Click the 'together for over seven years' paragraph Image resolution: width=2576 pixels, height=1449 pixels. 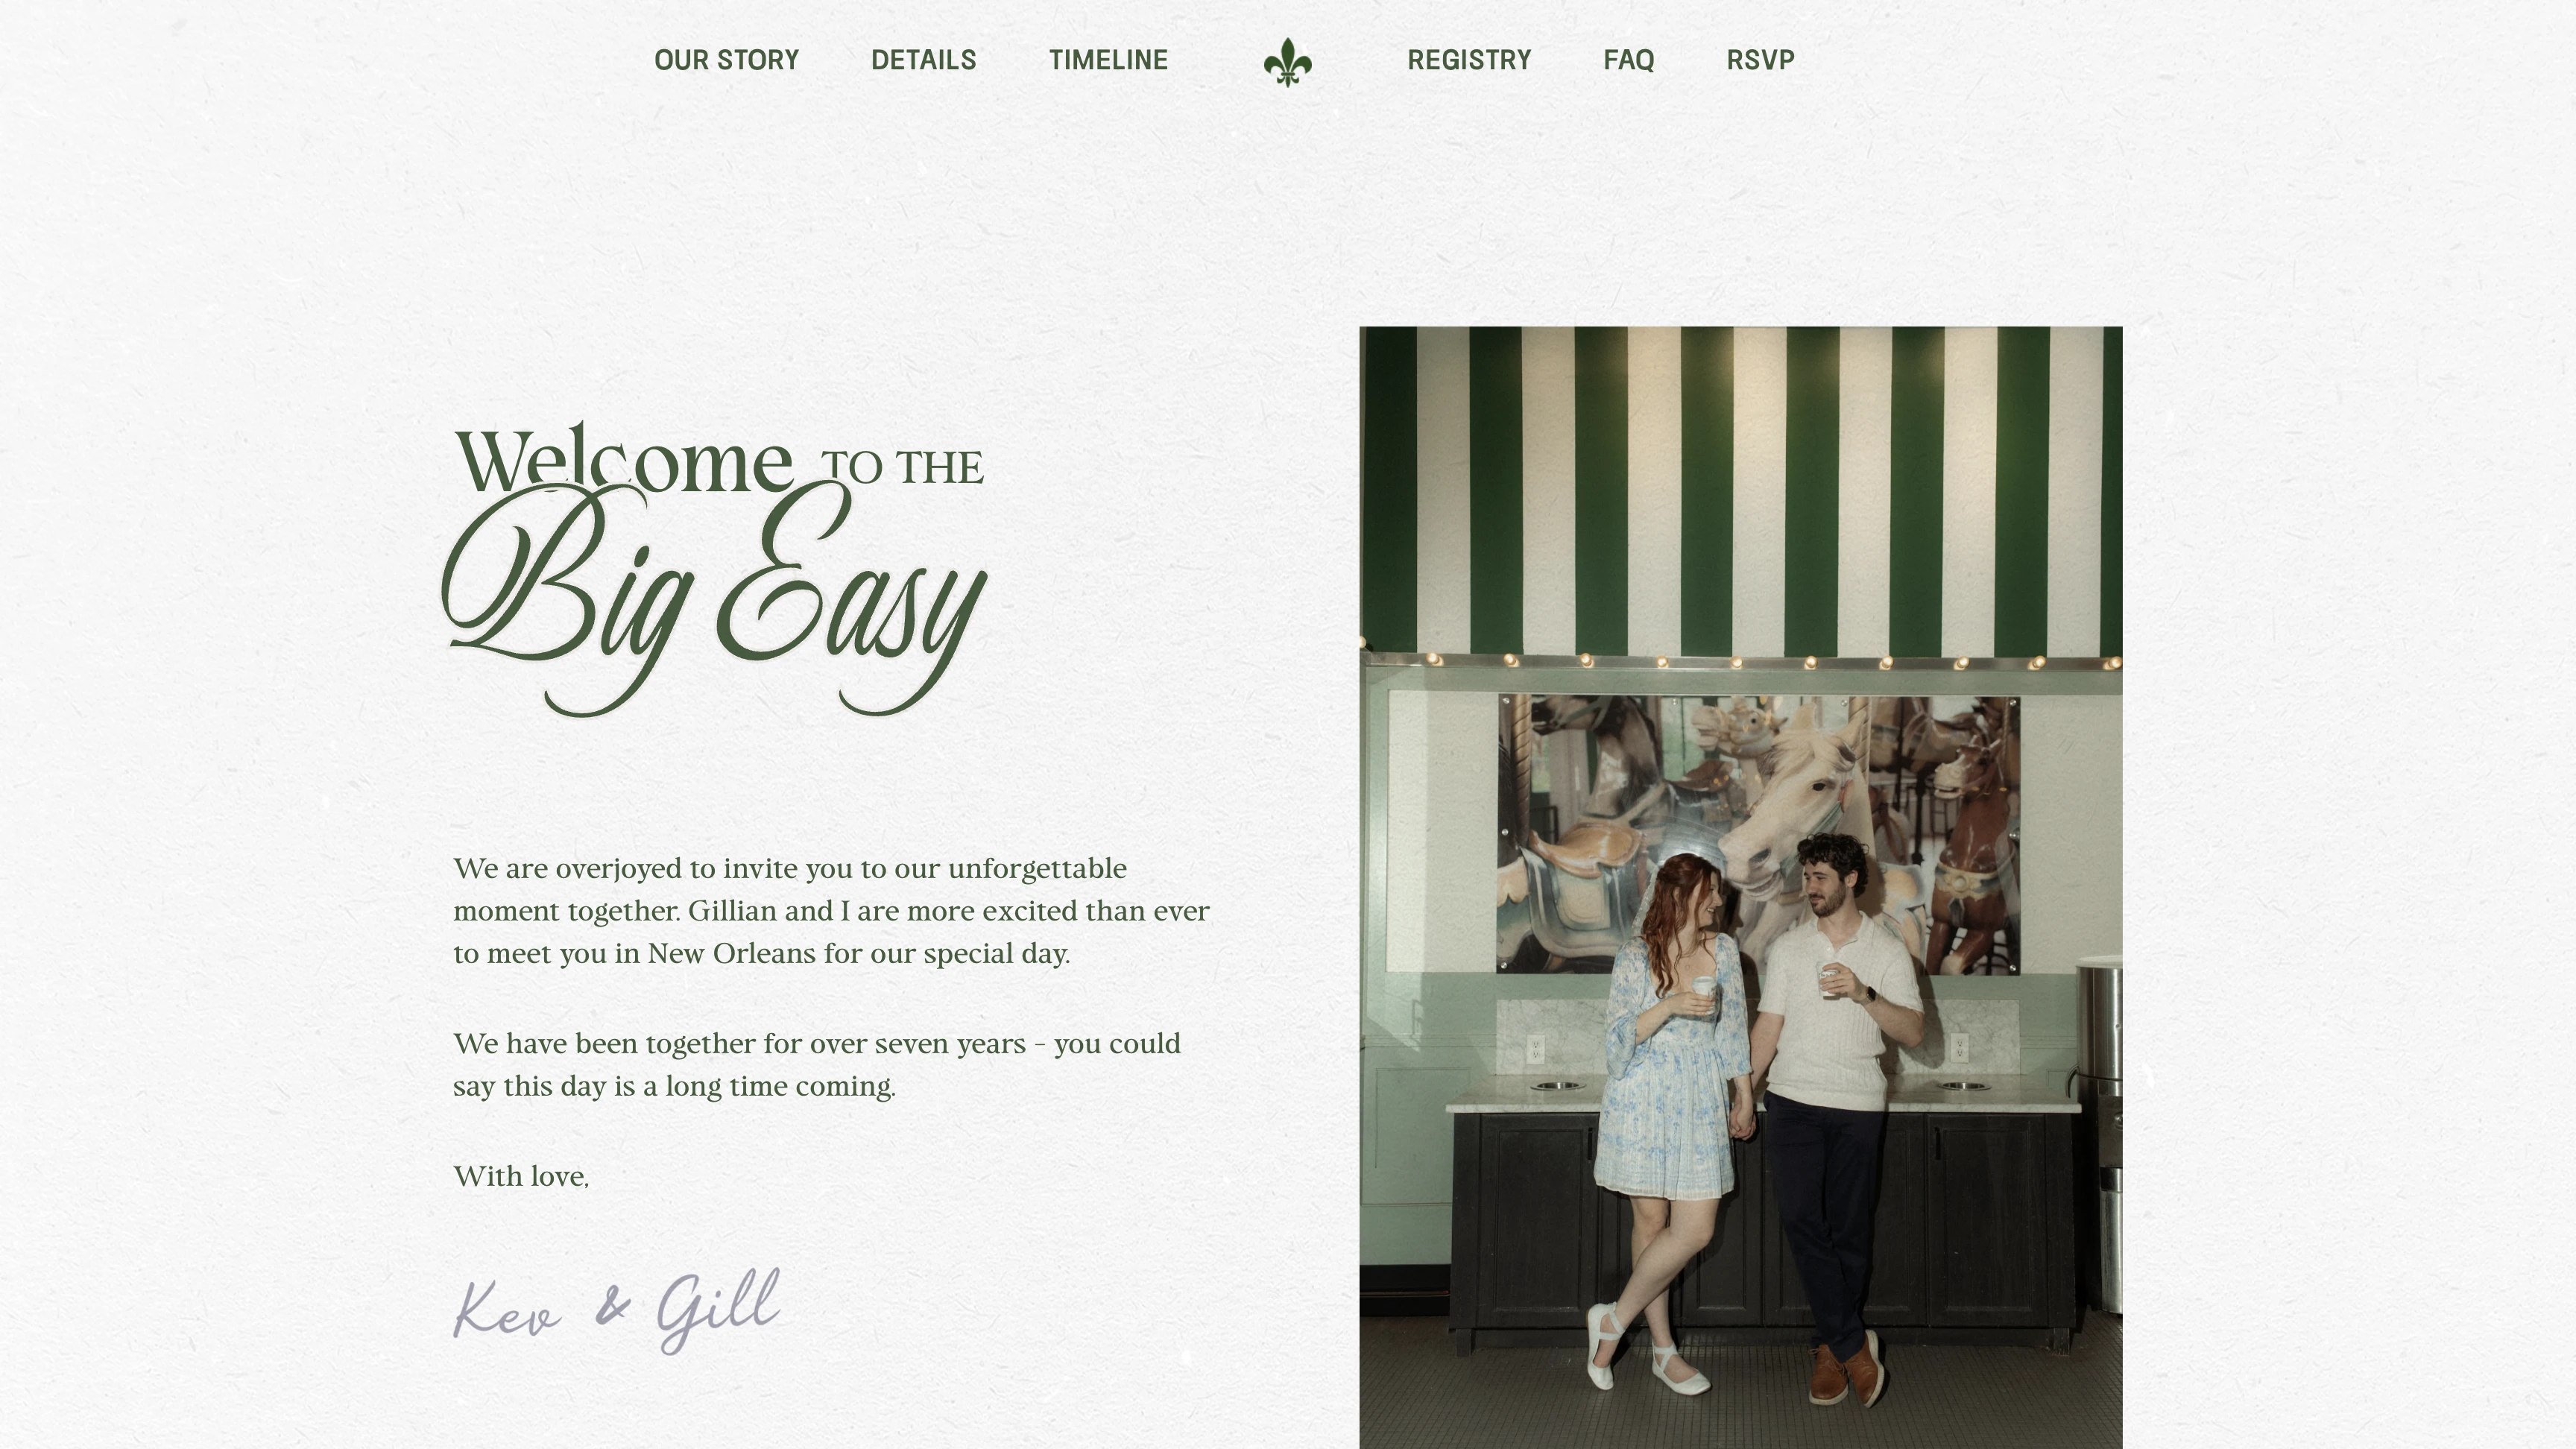(817, 1065)
